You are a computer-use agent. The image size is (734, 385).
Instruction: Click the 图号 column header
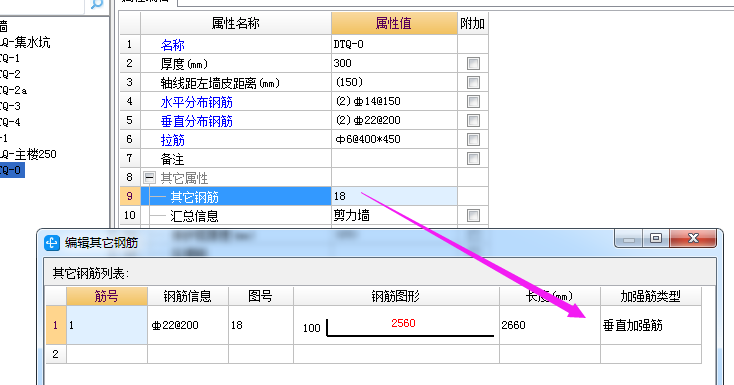pos(261,296)
